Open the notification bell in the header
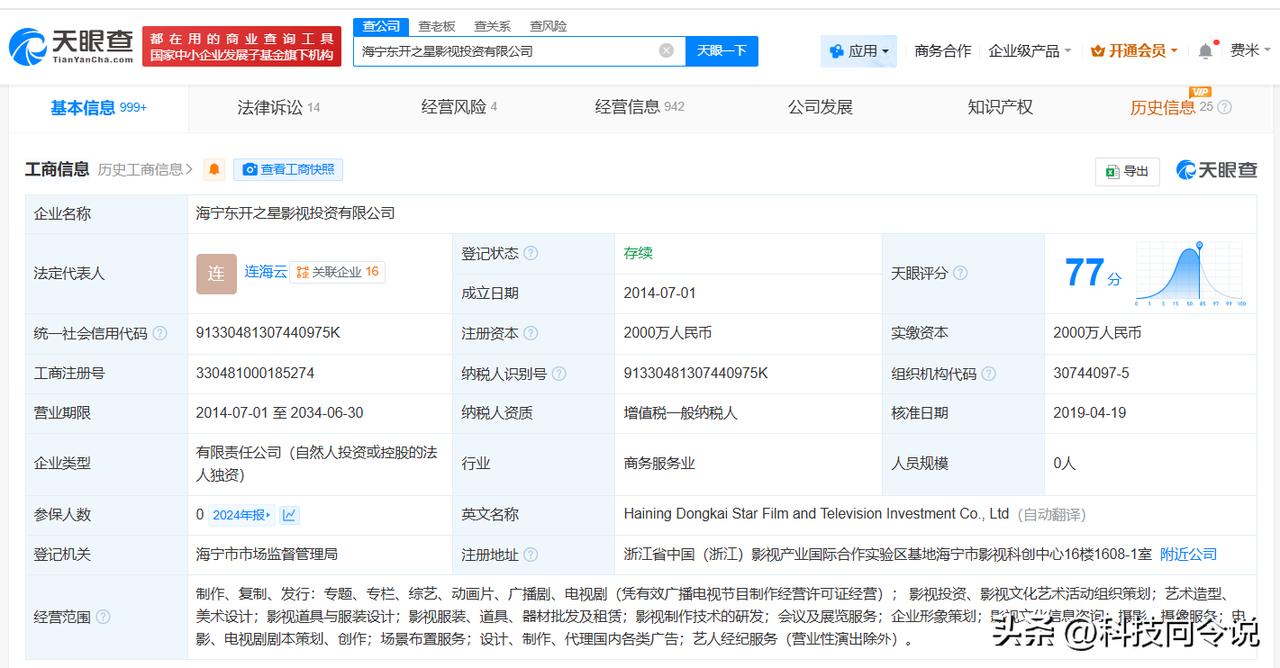Screen dimensions: 1280x668 (1205, 51)
